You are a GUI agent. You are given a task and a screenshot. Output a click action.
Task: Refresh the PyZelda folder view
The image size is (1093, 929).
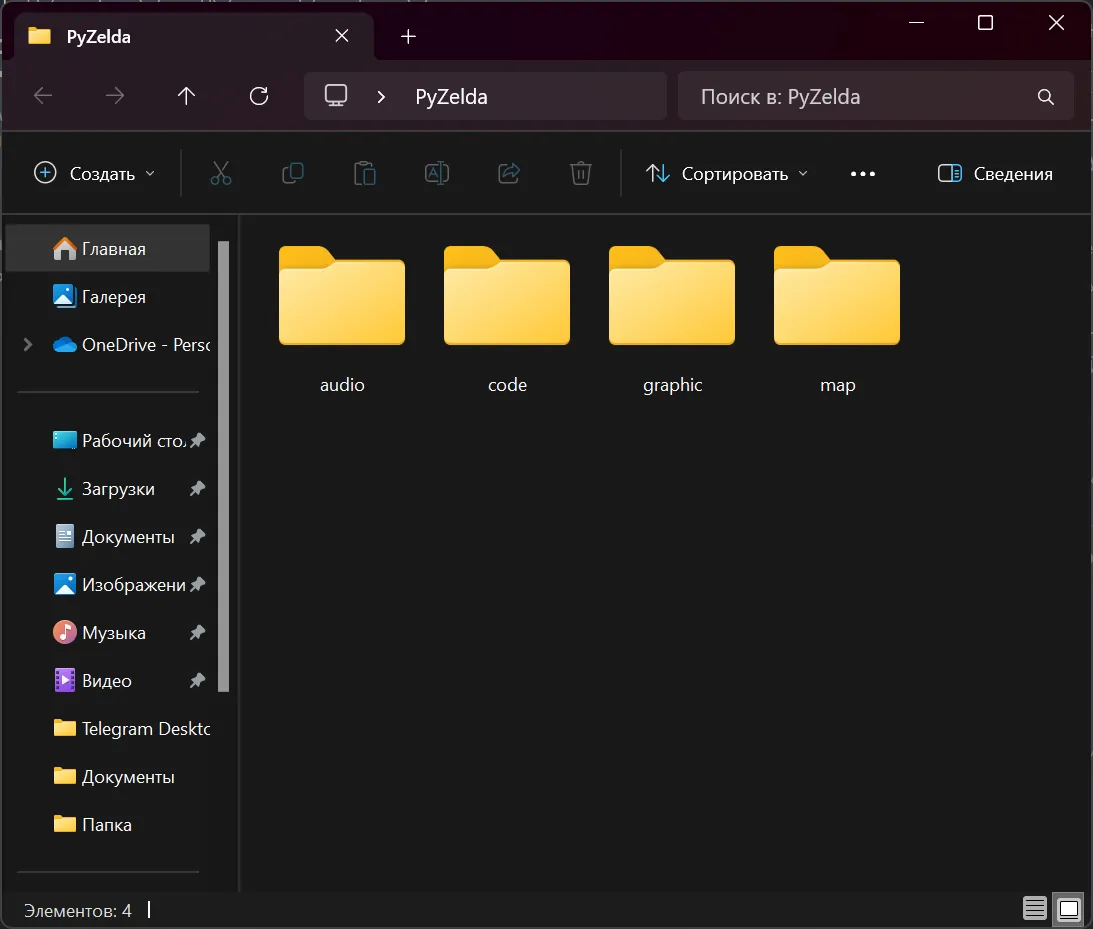pyautogui.click(x=259, y=96)
